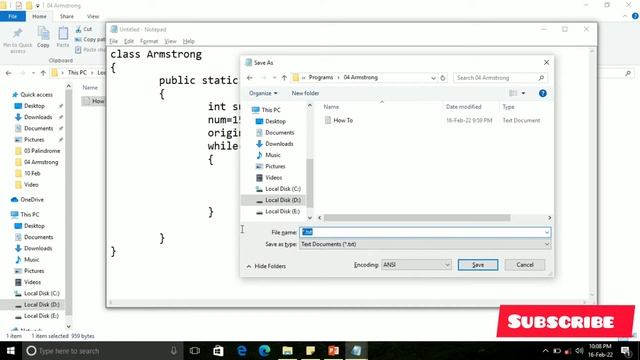Screen dimensions: 640x360
Task: Select Programs in the dialog breadcrumb
Action: click(321, 78)
